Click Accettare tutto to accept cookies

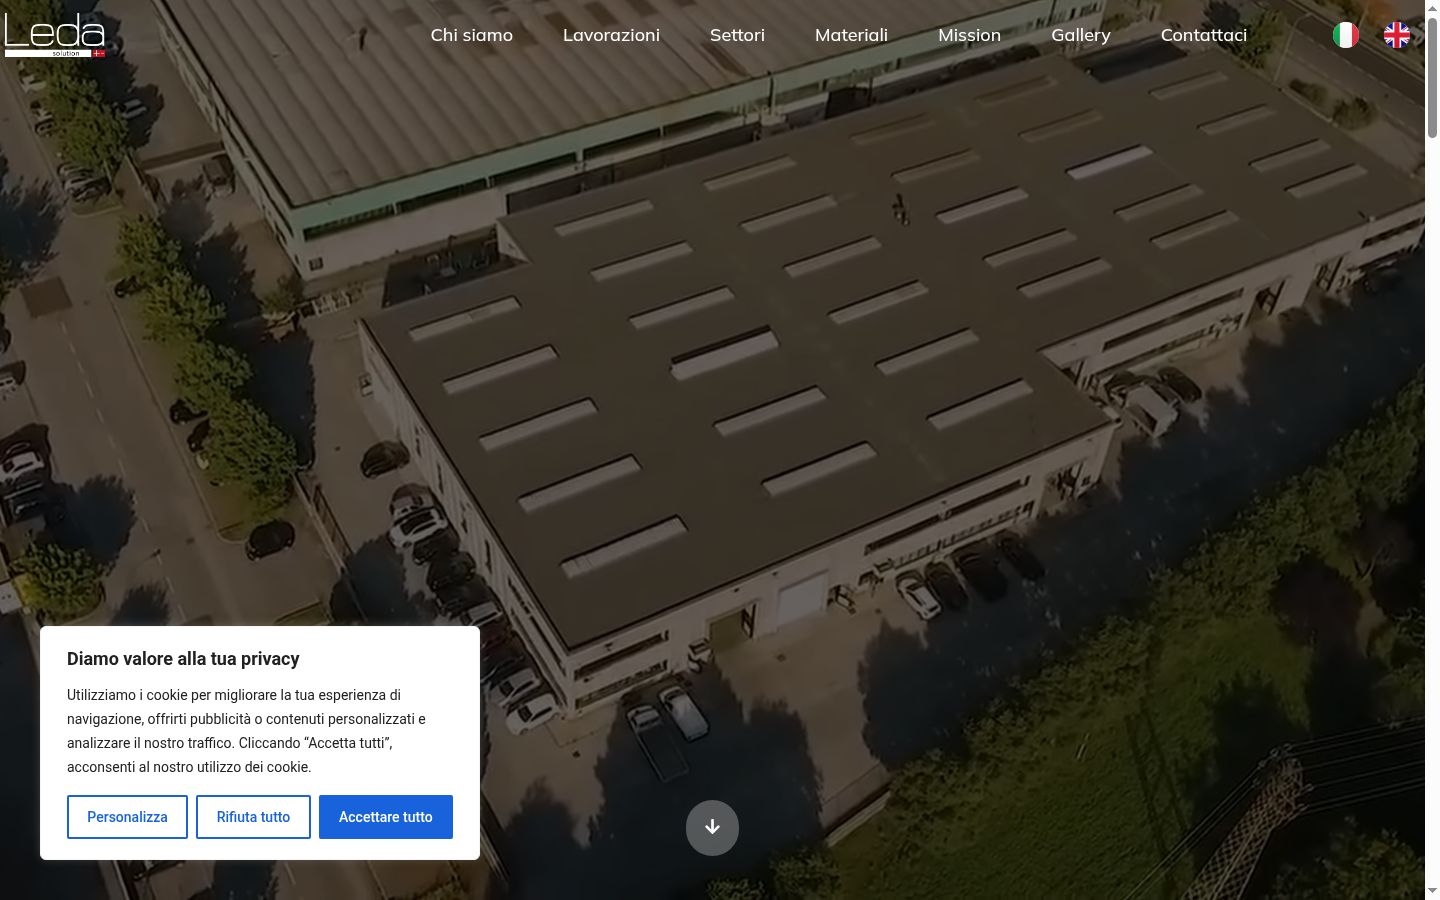(x=386, y=817)
